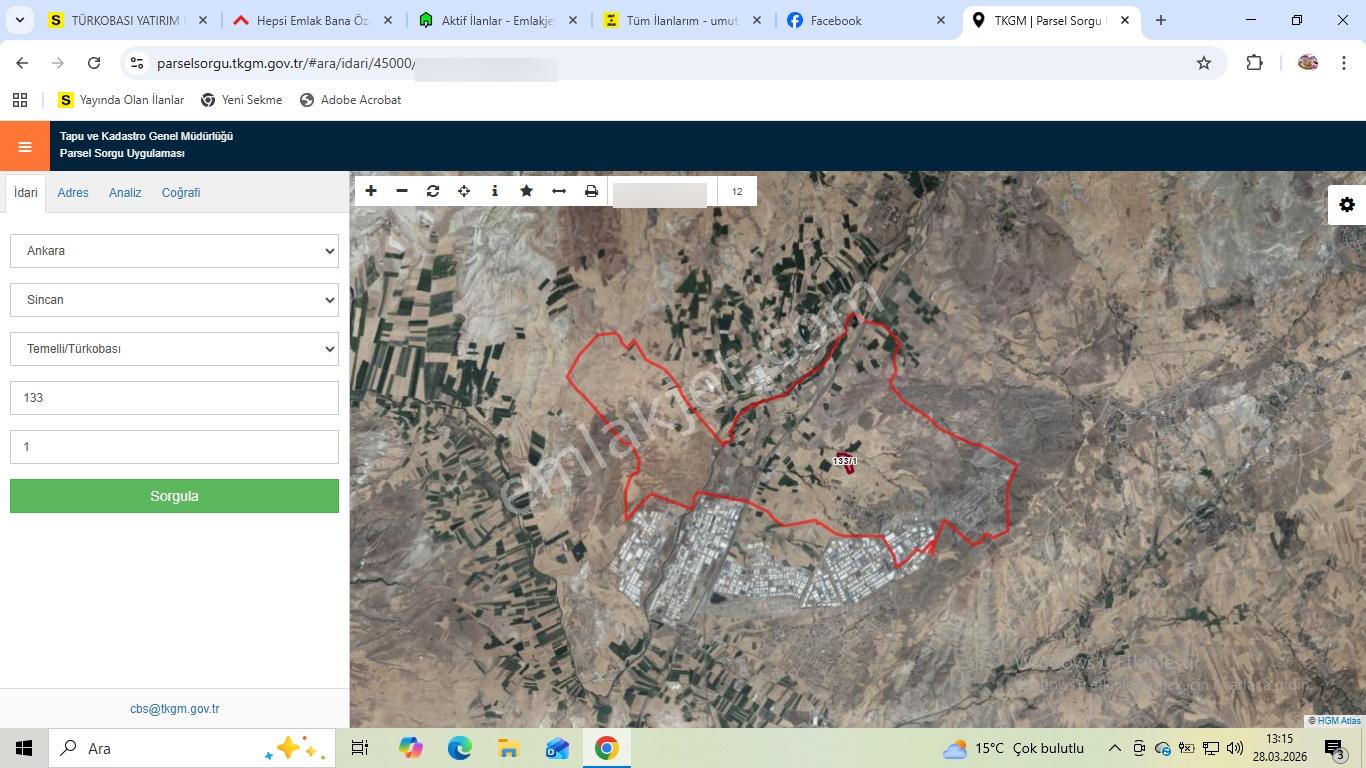Open the Chrome profile avatar
Viewport: 1366px width, 768px height.
click(1307, 63)
